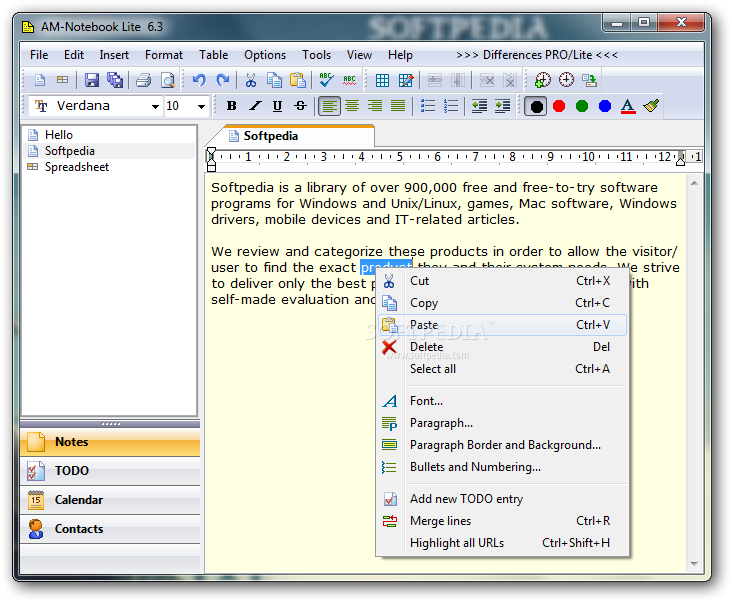The height and width of the screenshot is (602, 732).
Task: Run spell check with ABC checkmark icon
Action: click(326, 80)
